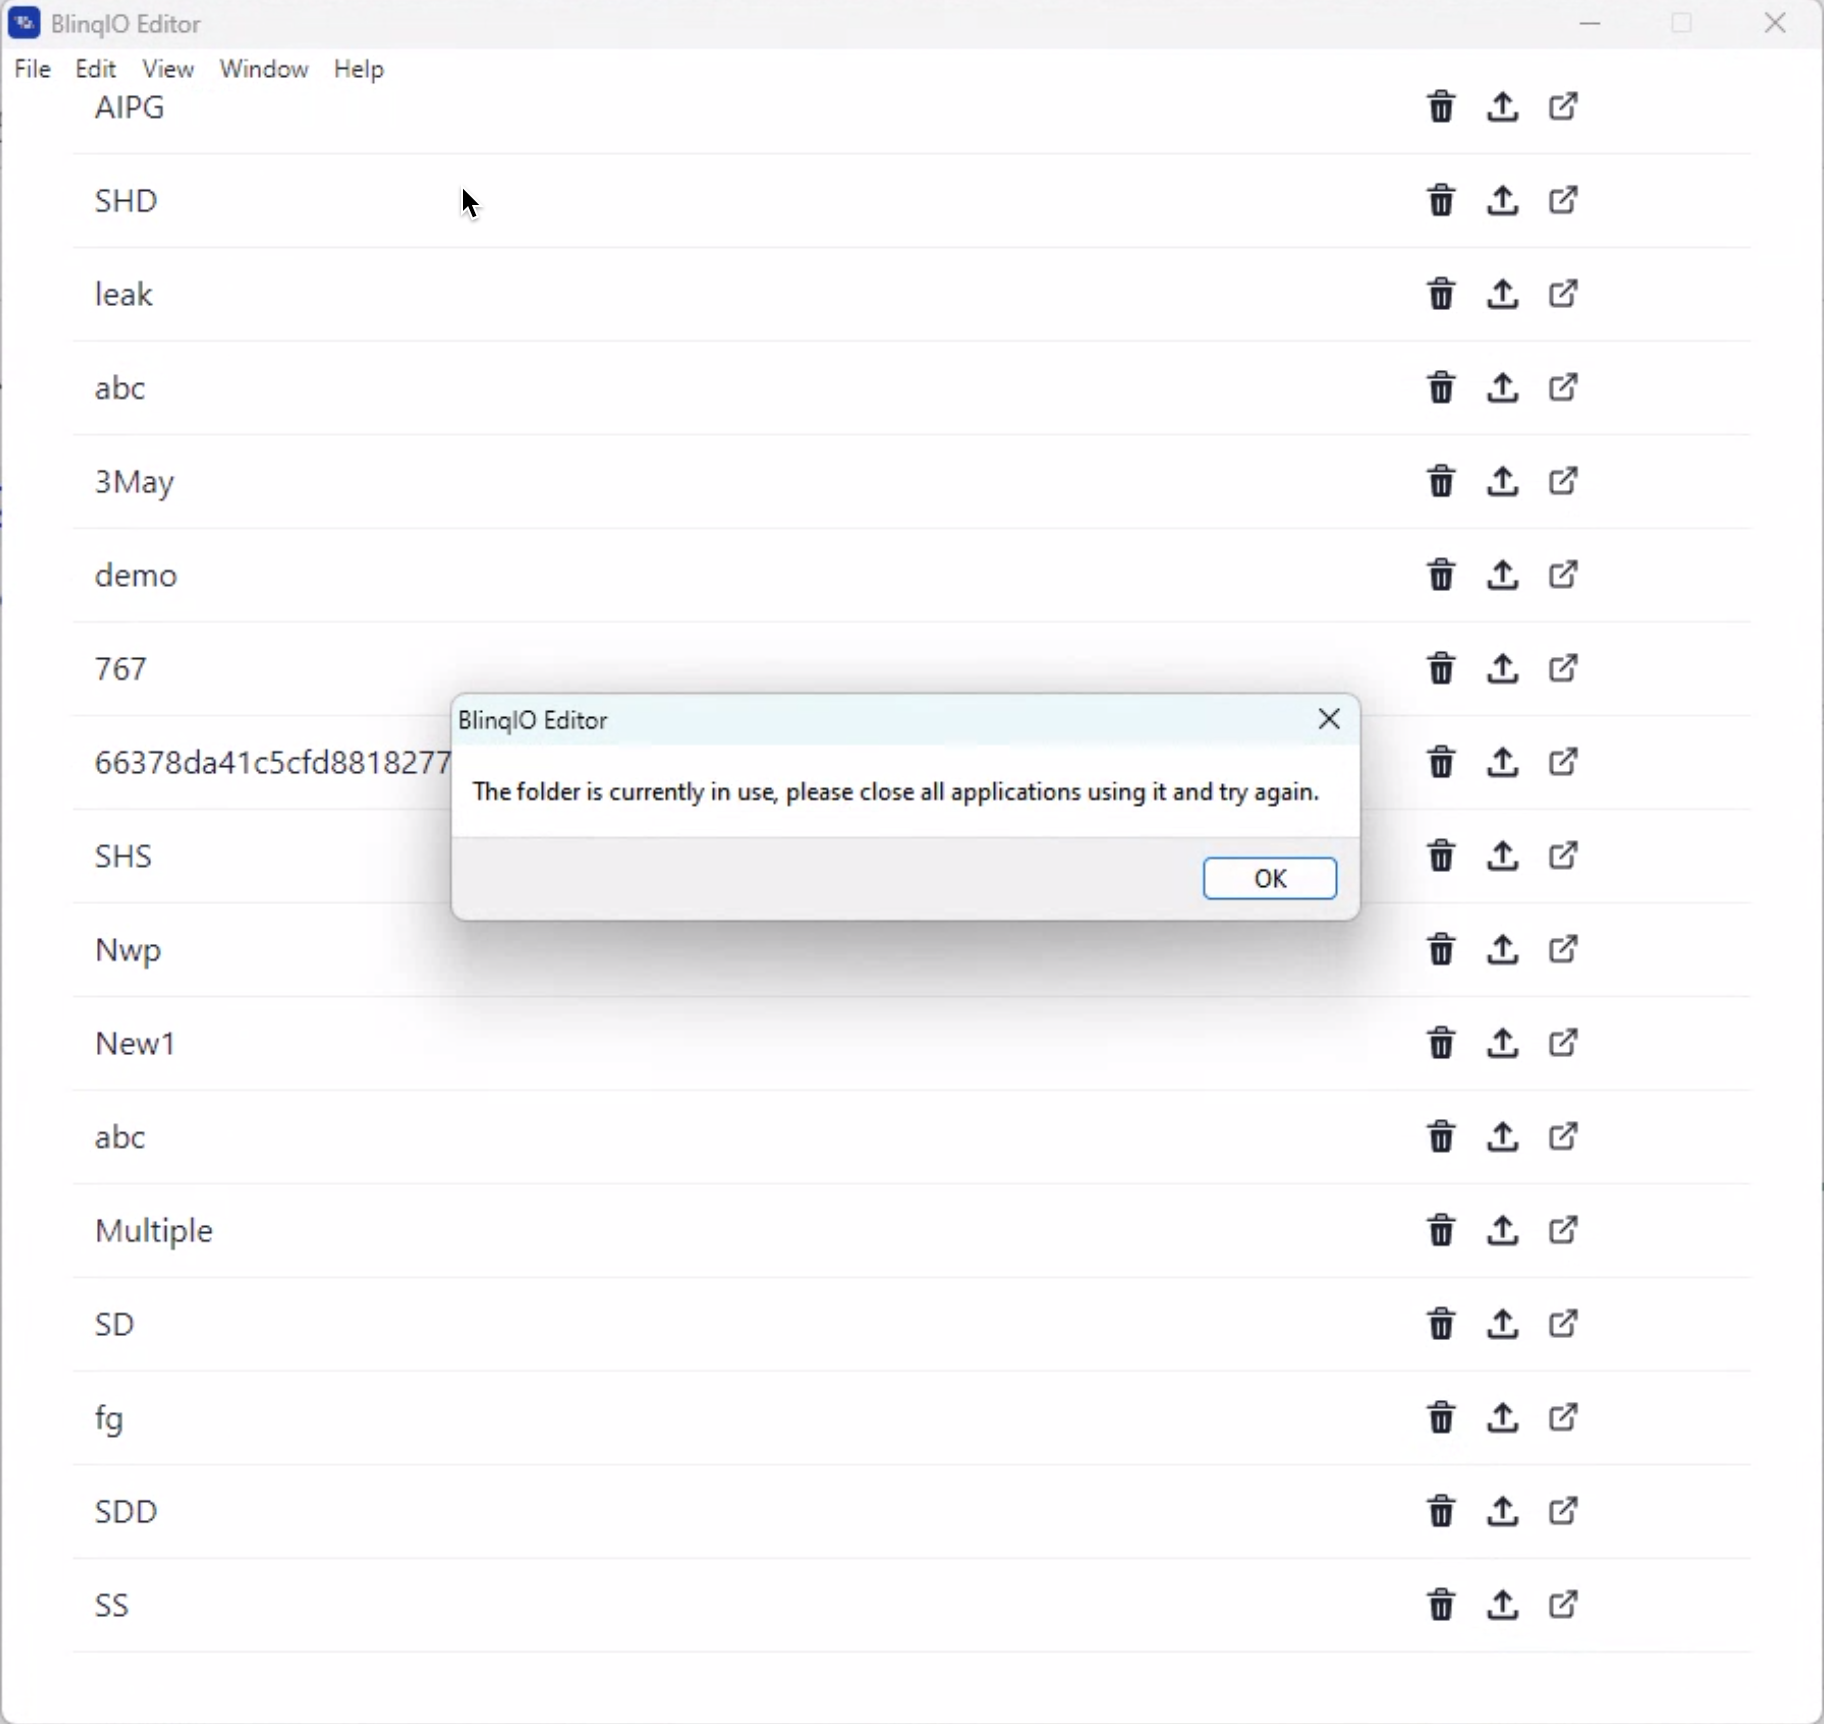
Task: Upload the 66378da41c5cfd project
Action: [x=1502, y=763]
